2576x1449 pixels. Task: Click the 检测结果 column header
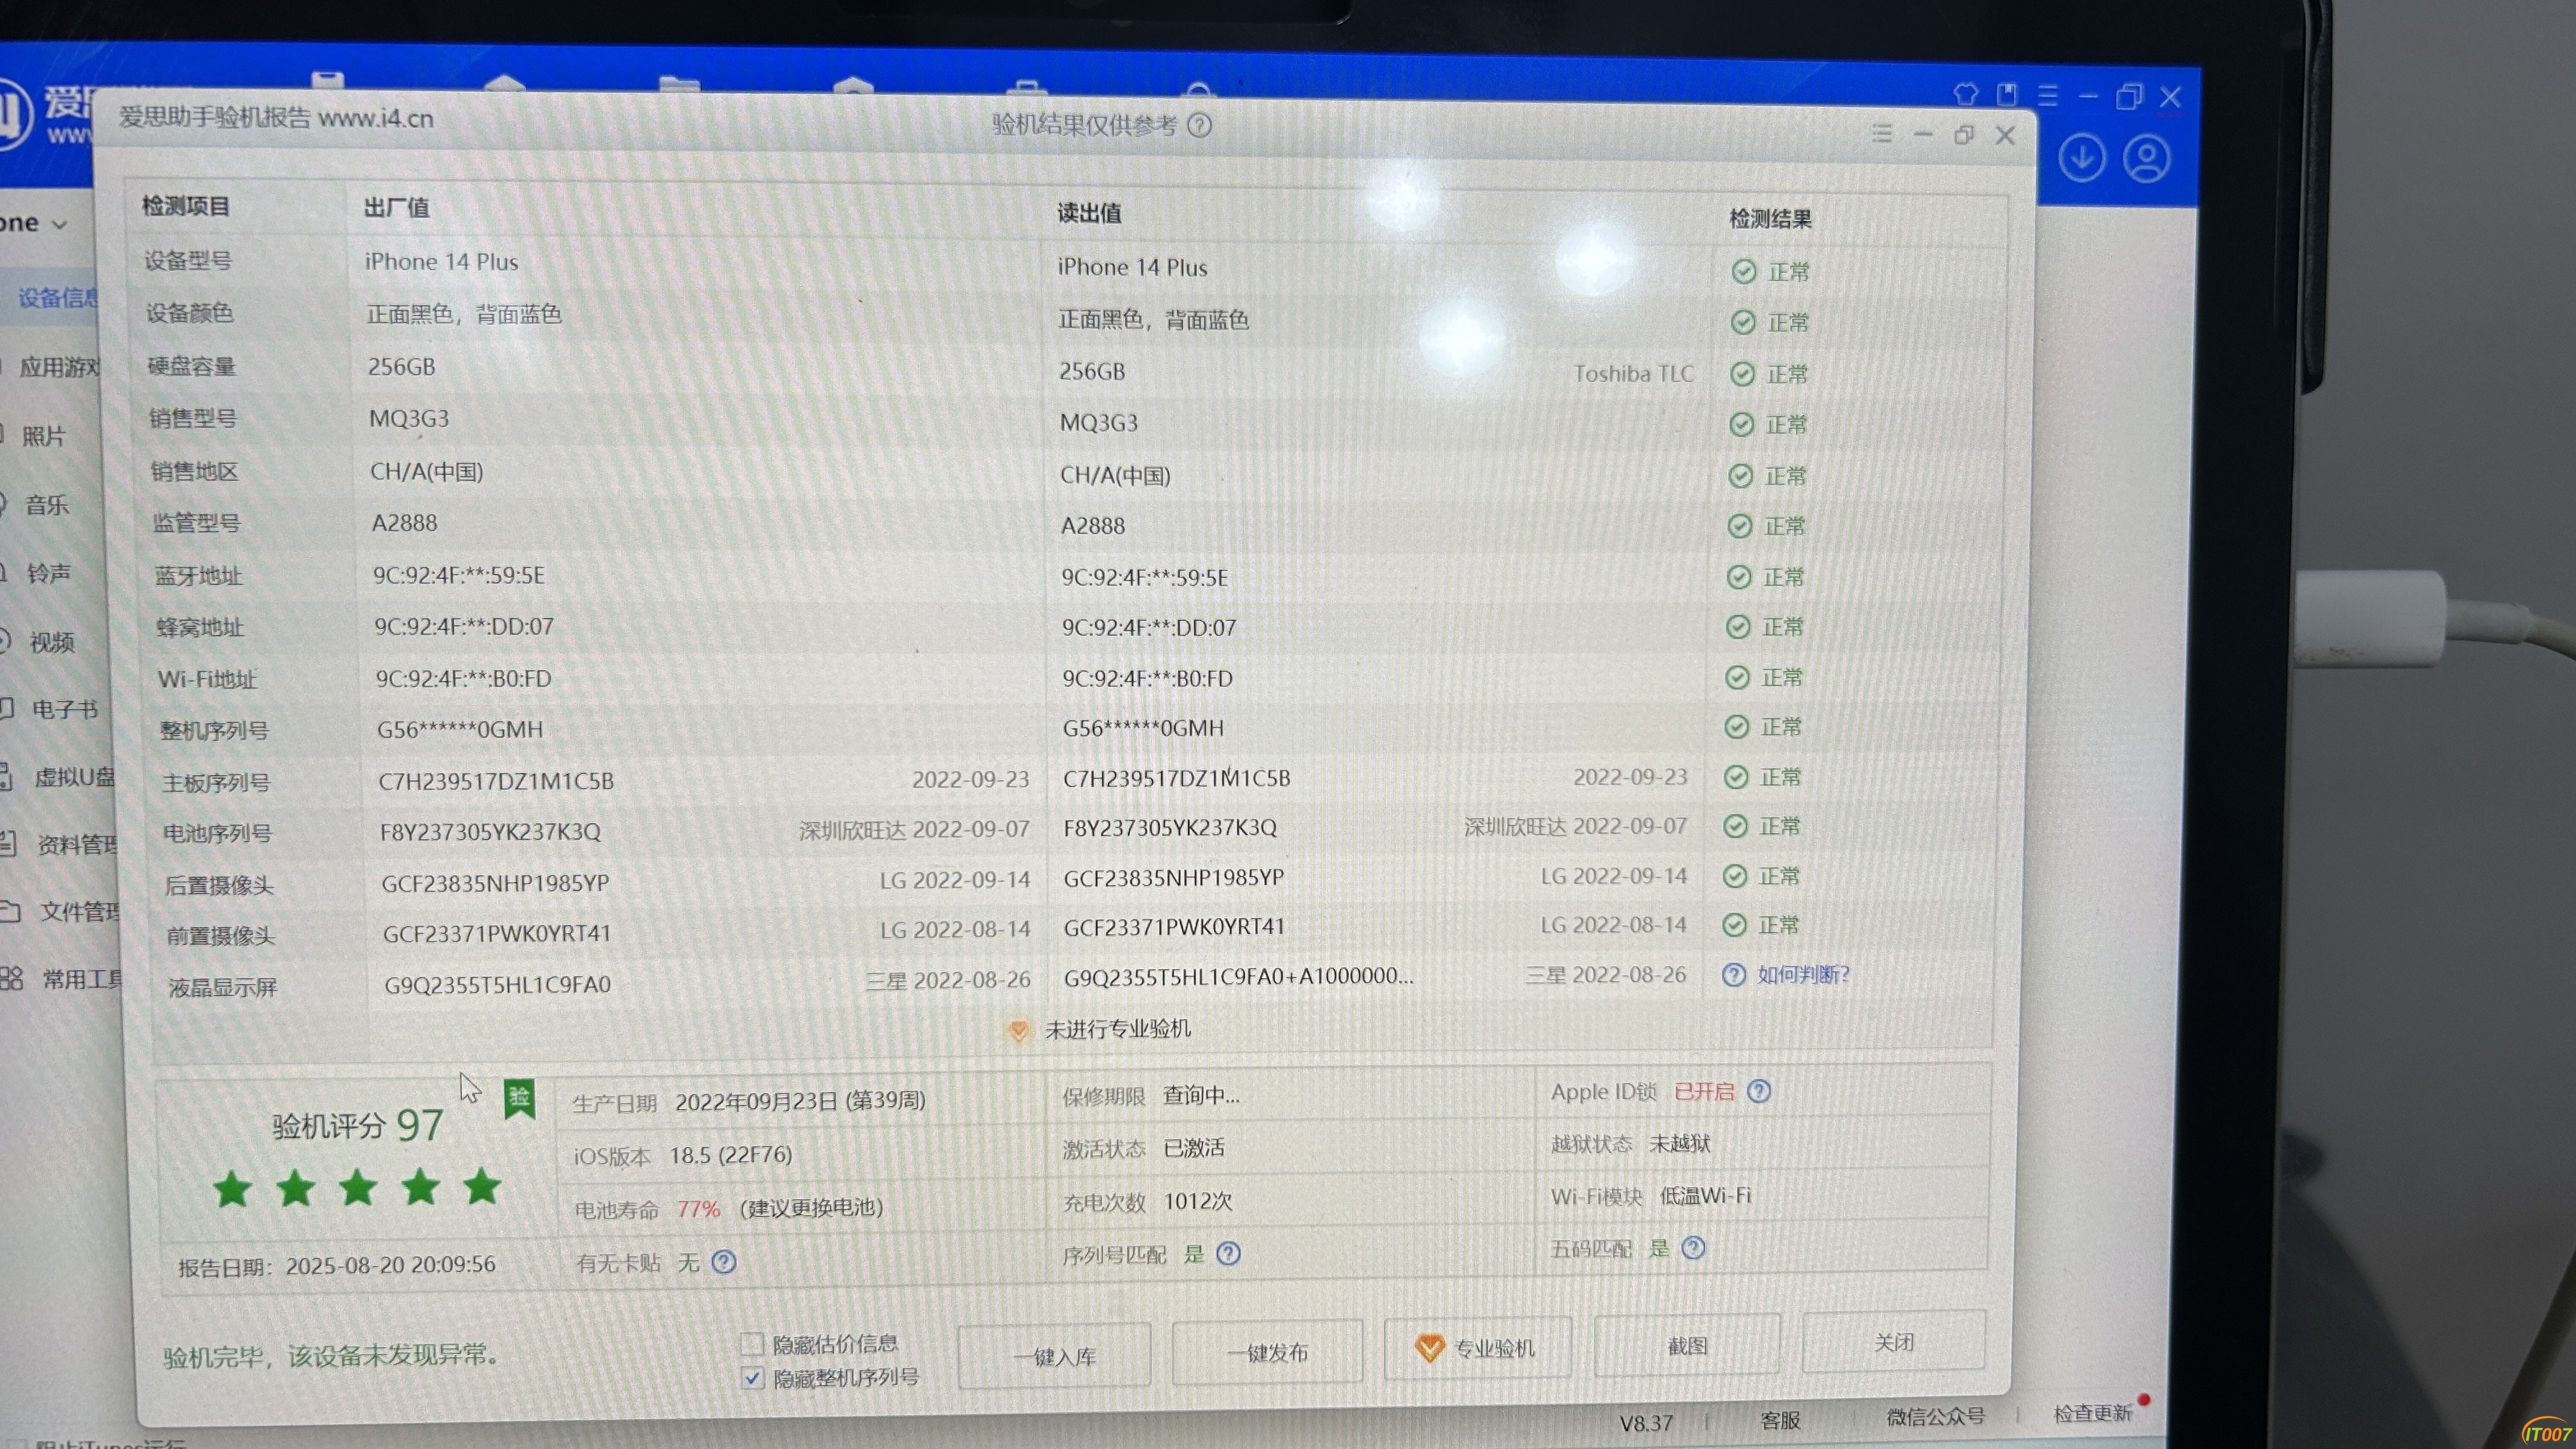click(x=1771, y=219)
